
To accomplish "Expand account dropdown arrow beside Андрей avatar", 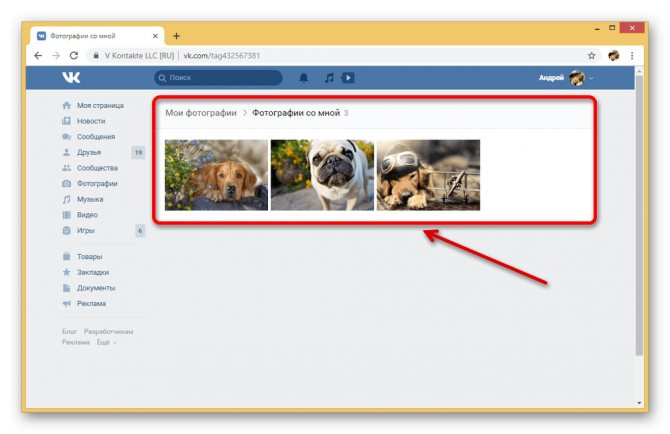I will 591,78.
